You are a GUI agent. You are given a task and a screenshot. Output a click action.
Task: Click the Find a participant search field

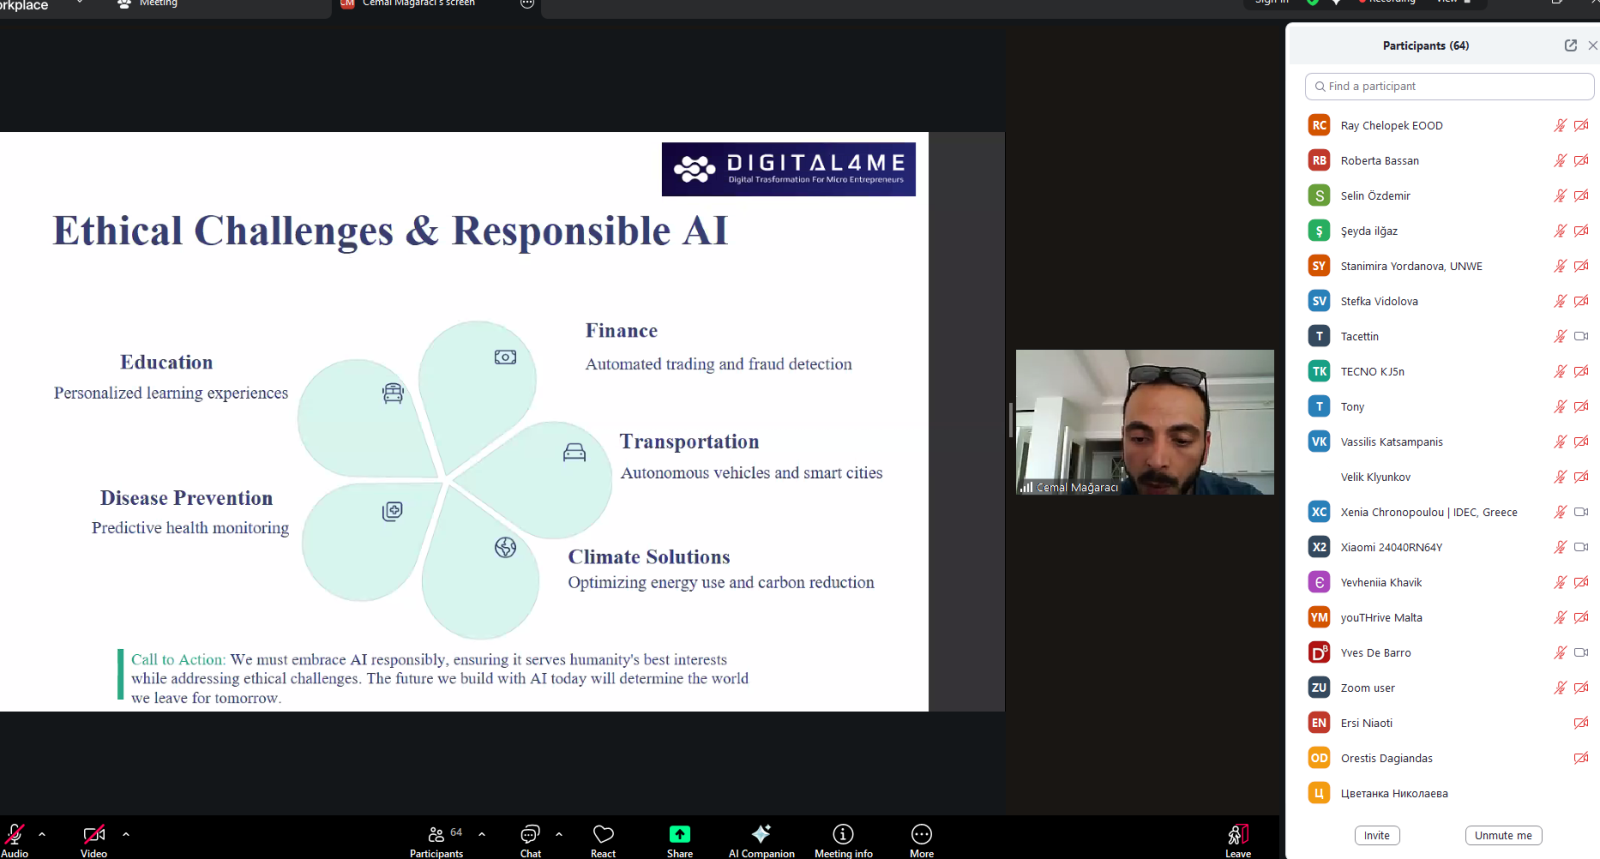(x=1449, y=87)
